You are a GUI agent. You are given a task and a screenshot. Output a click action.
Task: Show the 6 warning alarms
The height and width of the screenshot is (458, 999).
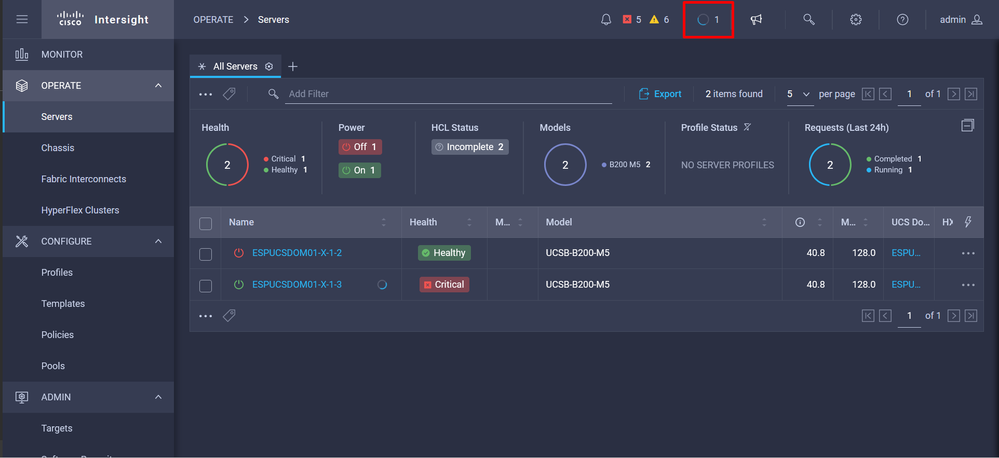coord(659,20)
